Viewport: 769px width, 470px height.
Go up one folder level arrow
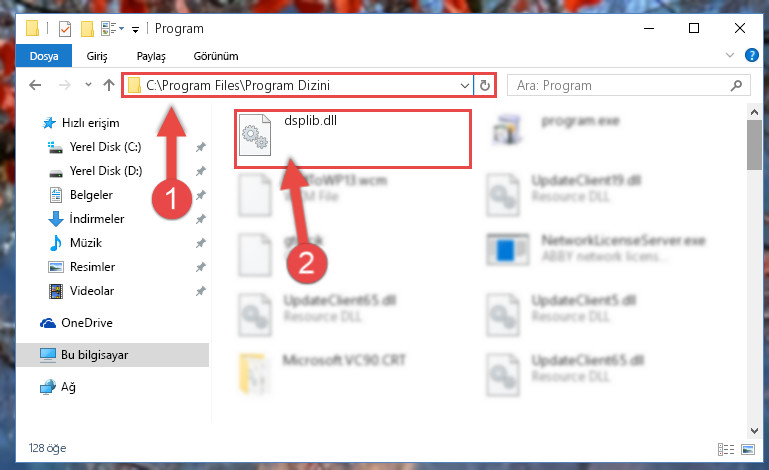coord(109,85)
